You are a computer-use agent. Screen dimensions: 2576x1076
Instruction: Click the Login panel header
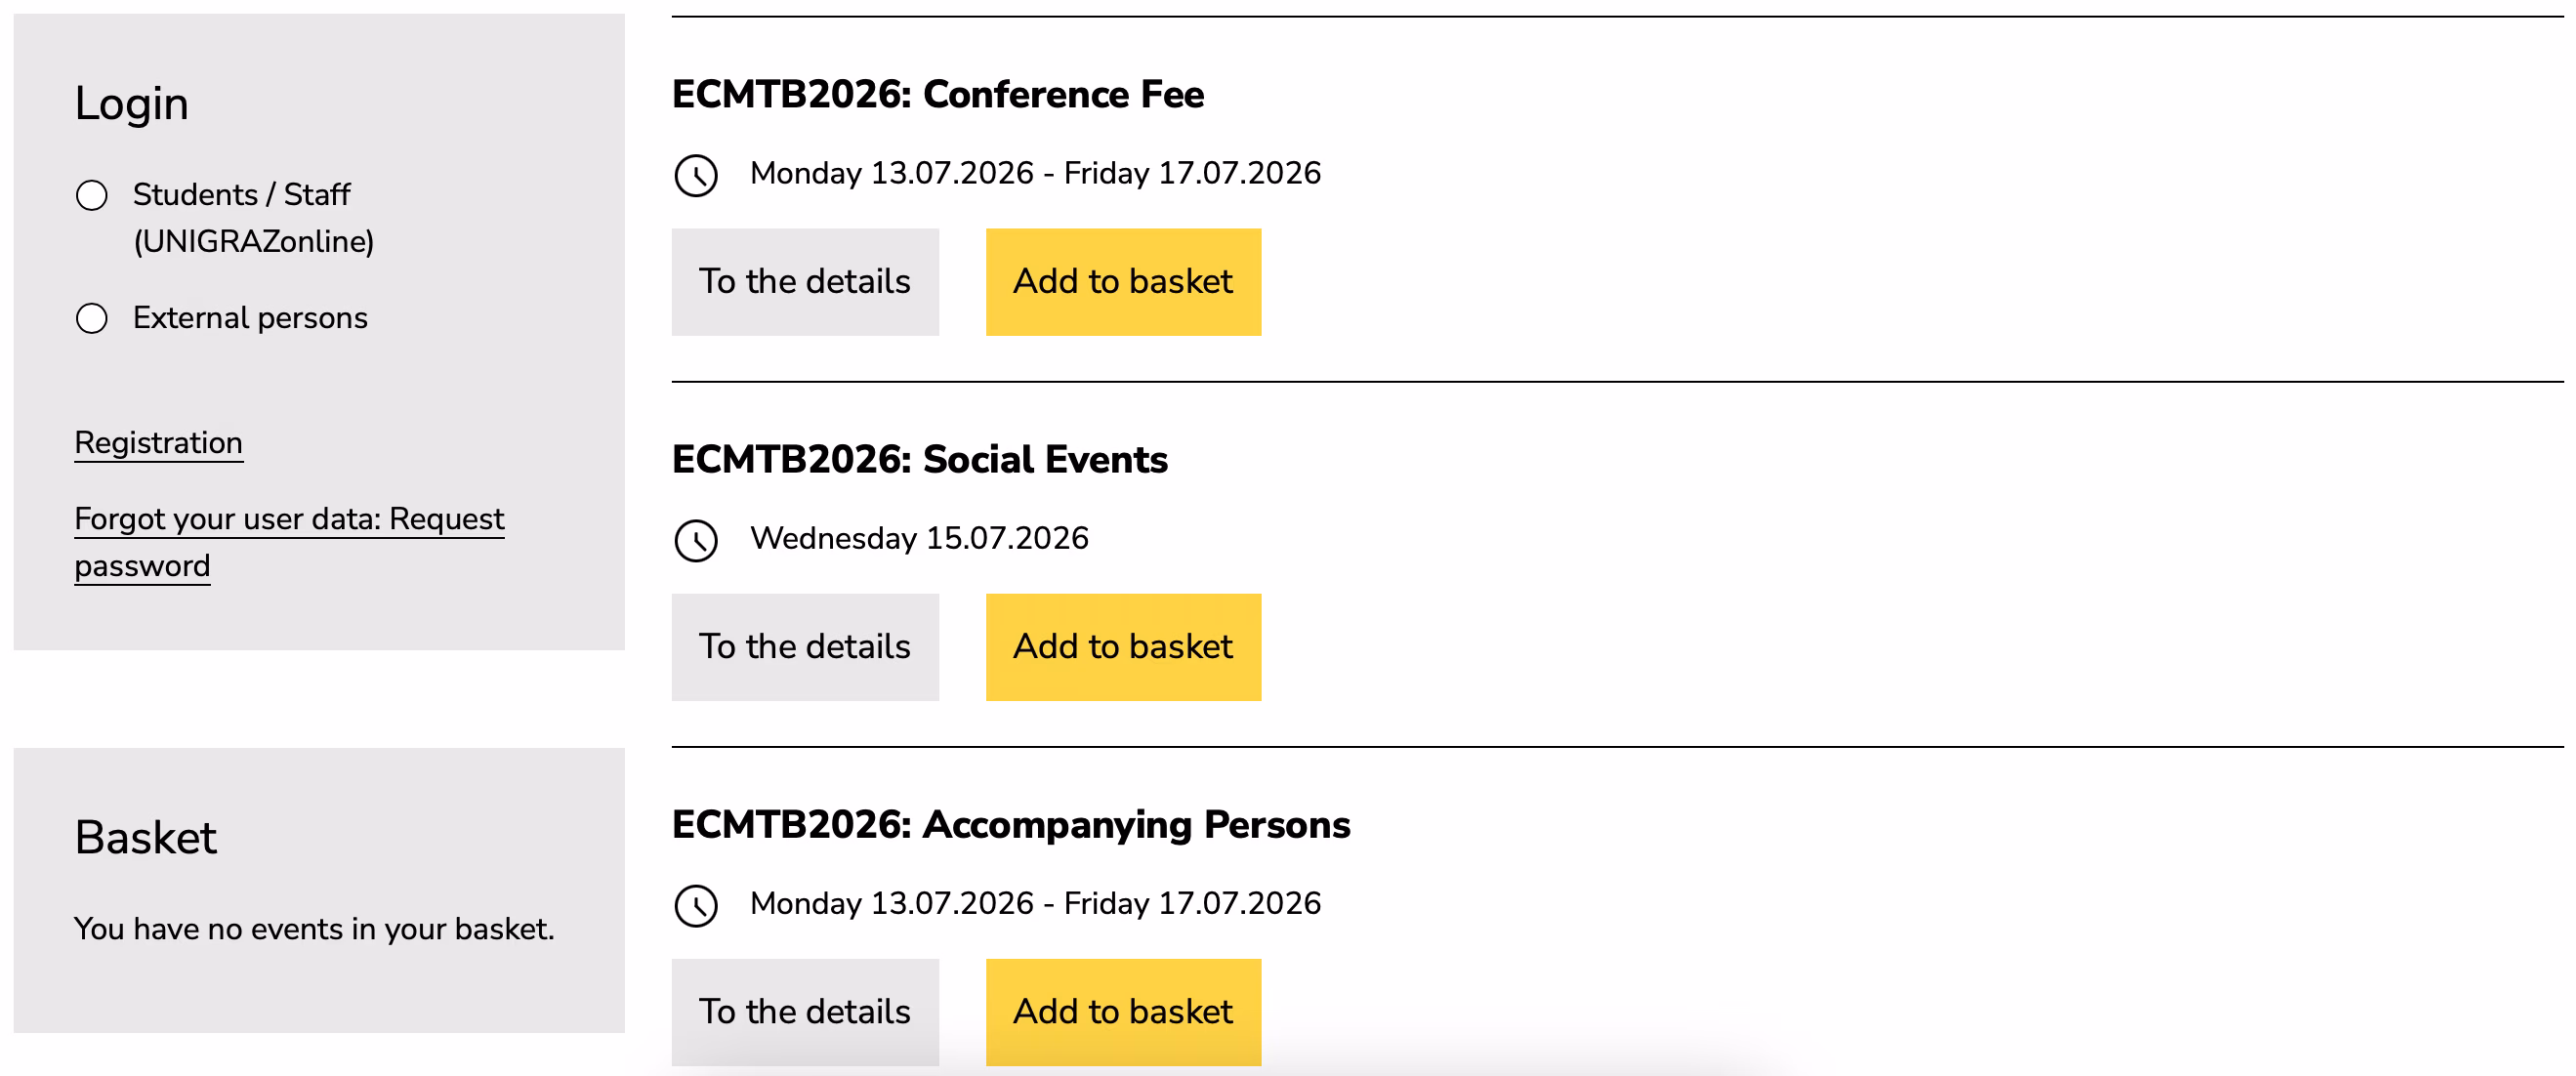click(x=131, y=102)
